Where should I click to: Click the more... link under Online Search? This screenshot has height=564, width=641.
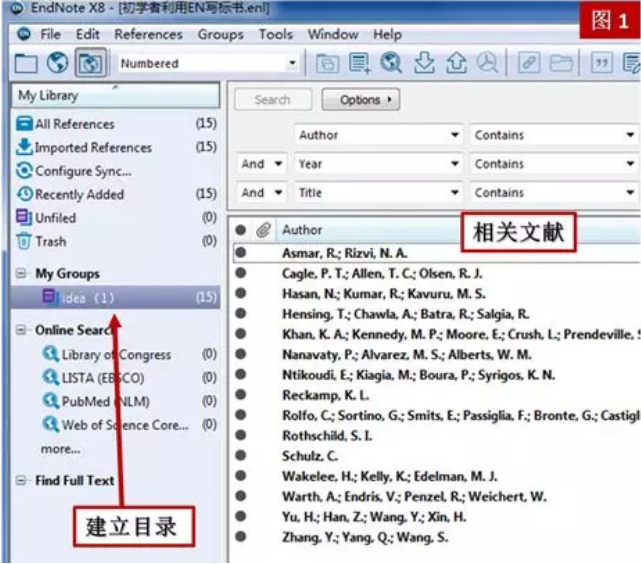click(x=61, y=449)
